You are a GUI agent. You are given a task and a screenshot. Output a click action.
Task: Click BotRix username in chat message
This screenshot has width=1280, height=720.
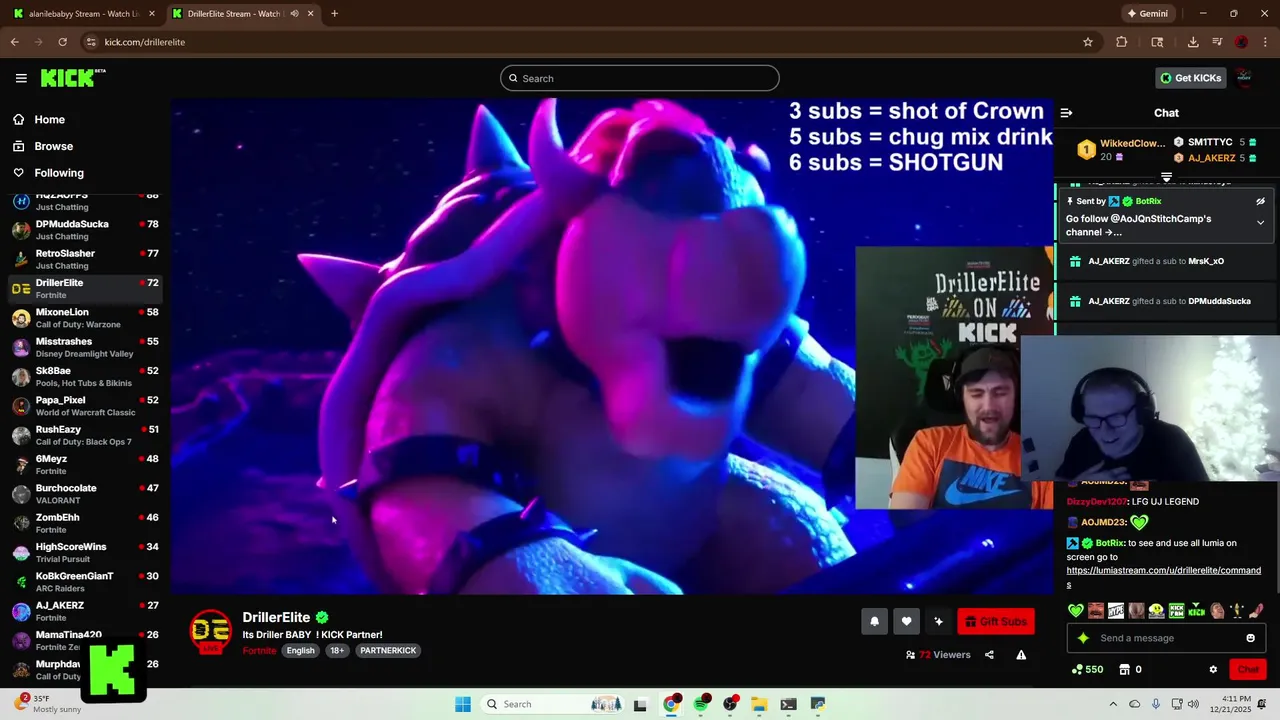point(1109,543)
